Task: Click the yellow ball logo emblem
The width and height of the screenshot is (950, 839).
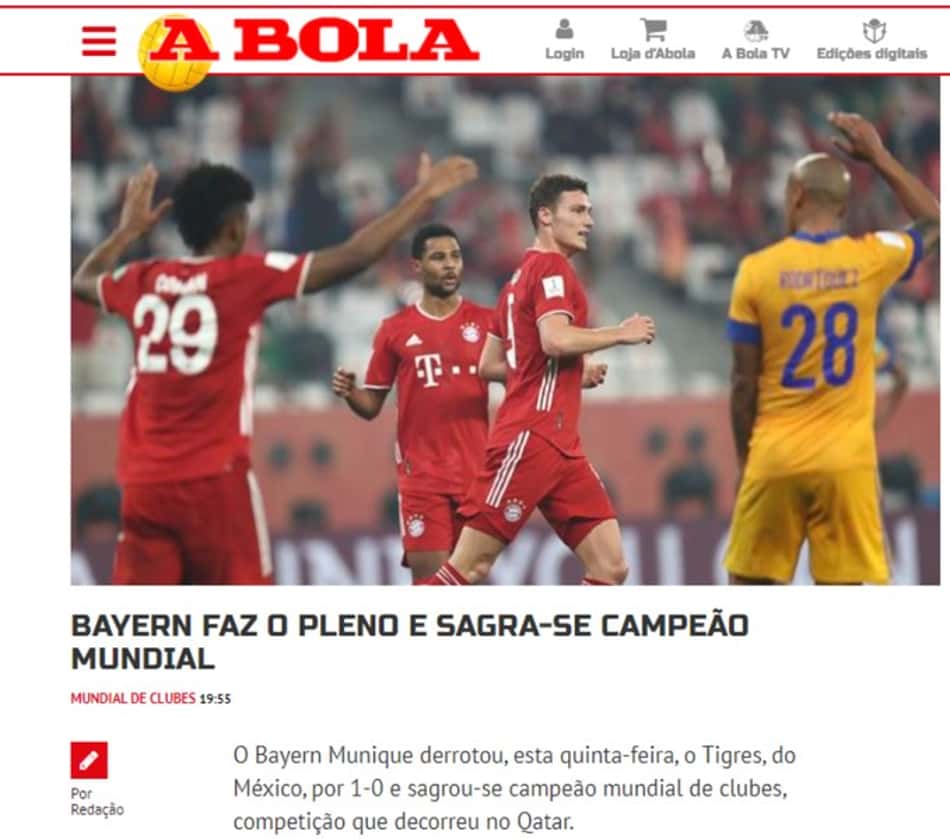Action: click(175, 54)
